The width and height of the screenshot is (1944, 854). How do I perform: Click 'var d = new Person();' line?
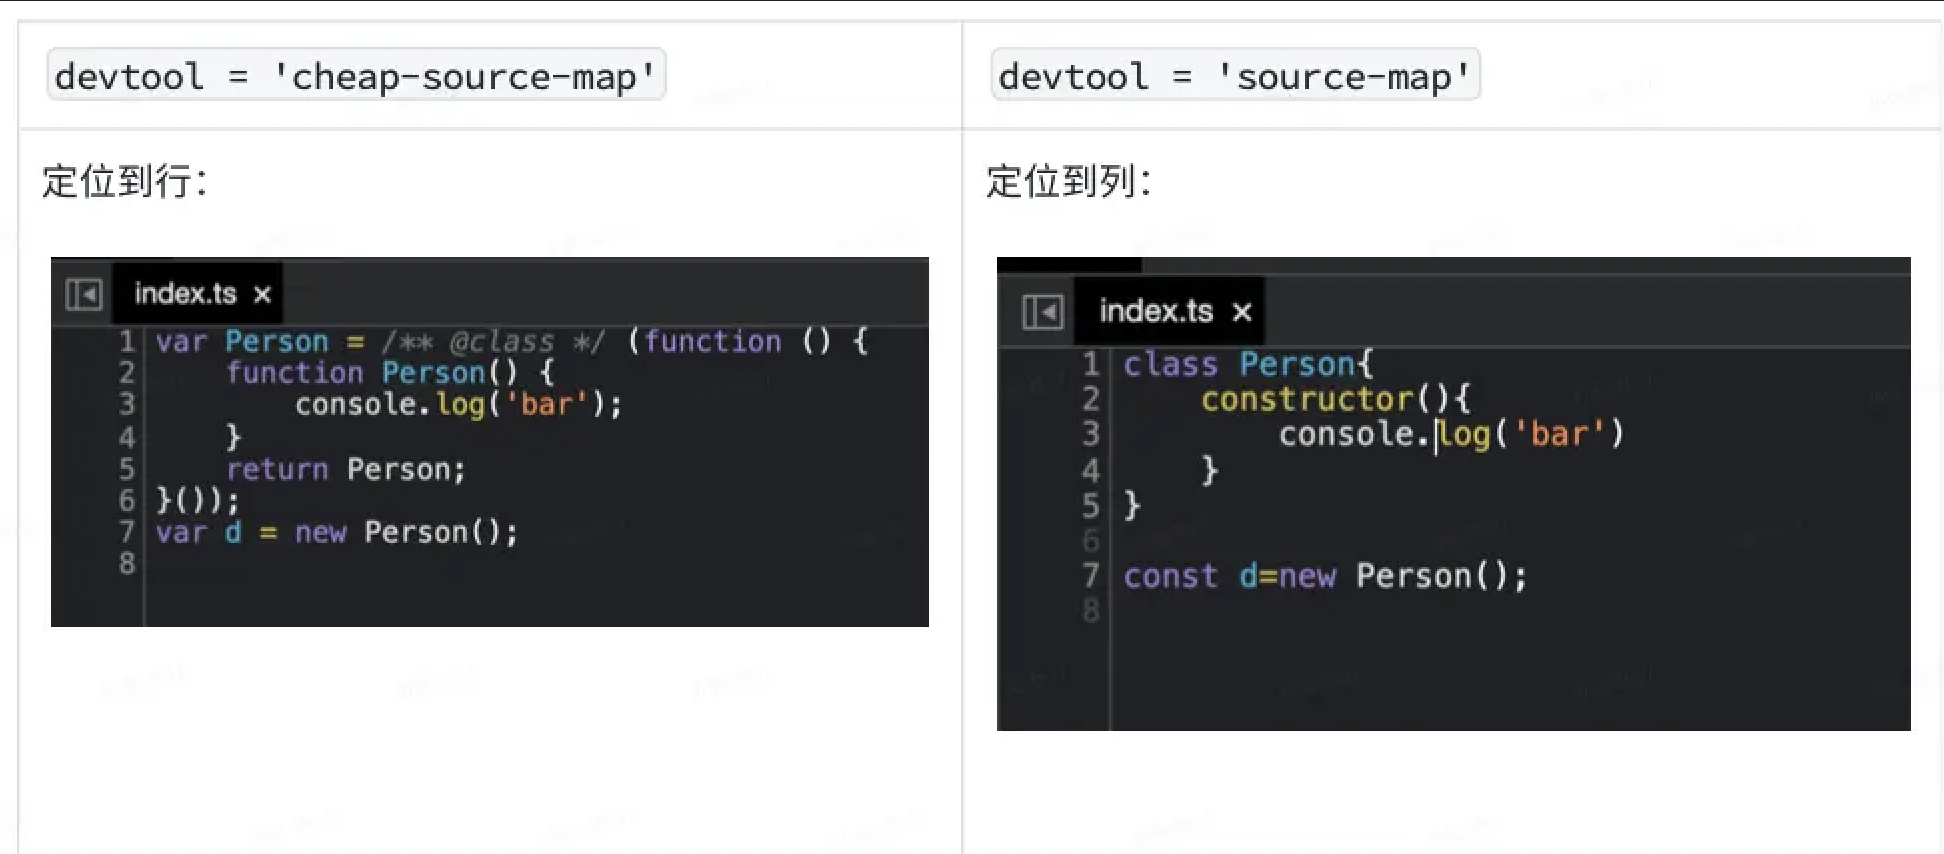[x=337, y=532]
